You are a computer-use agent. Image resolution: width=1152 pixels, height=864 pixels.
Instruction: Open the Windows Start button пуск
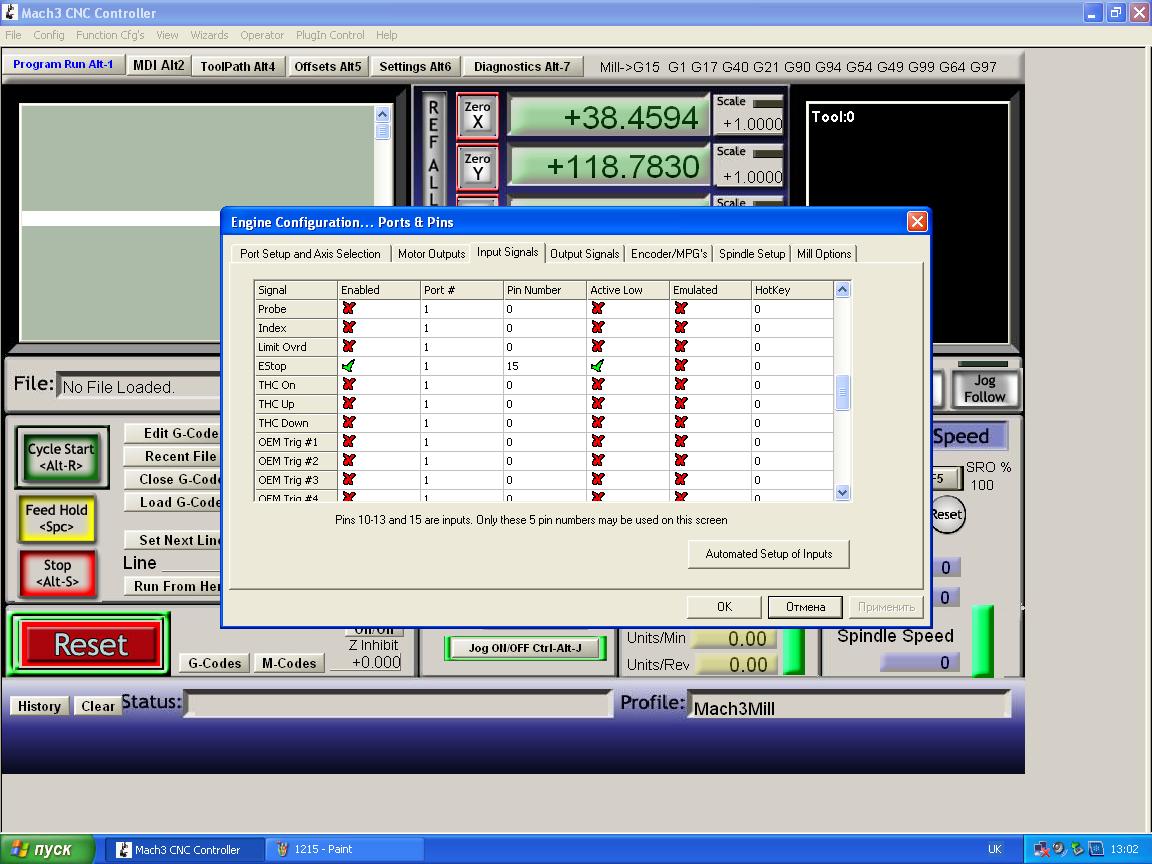tap(48, 849)
